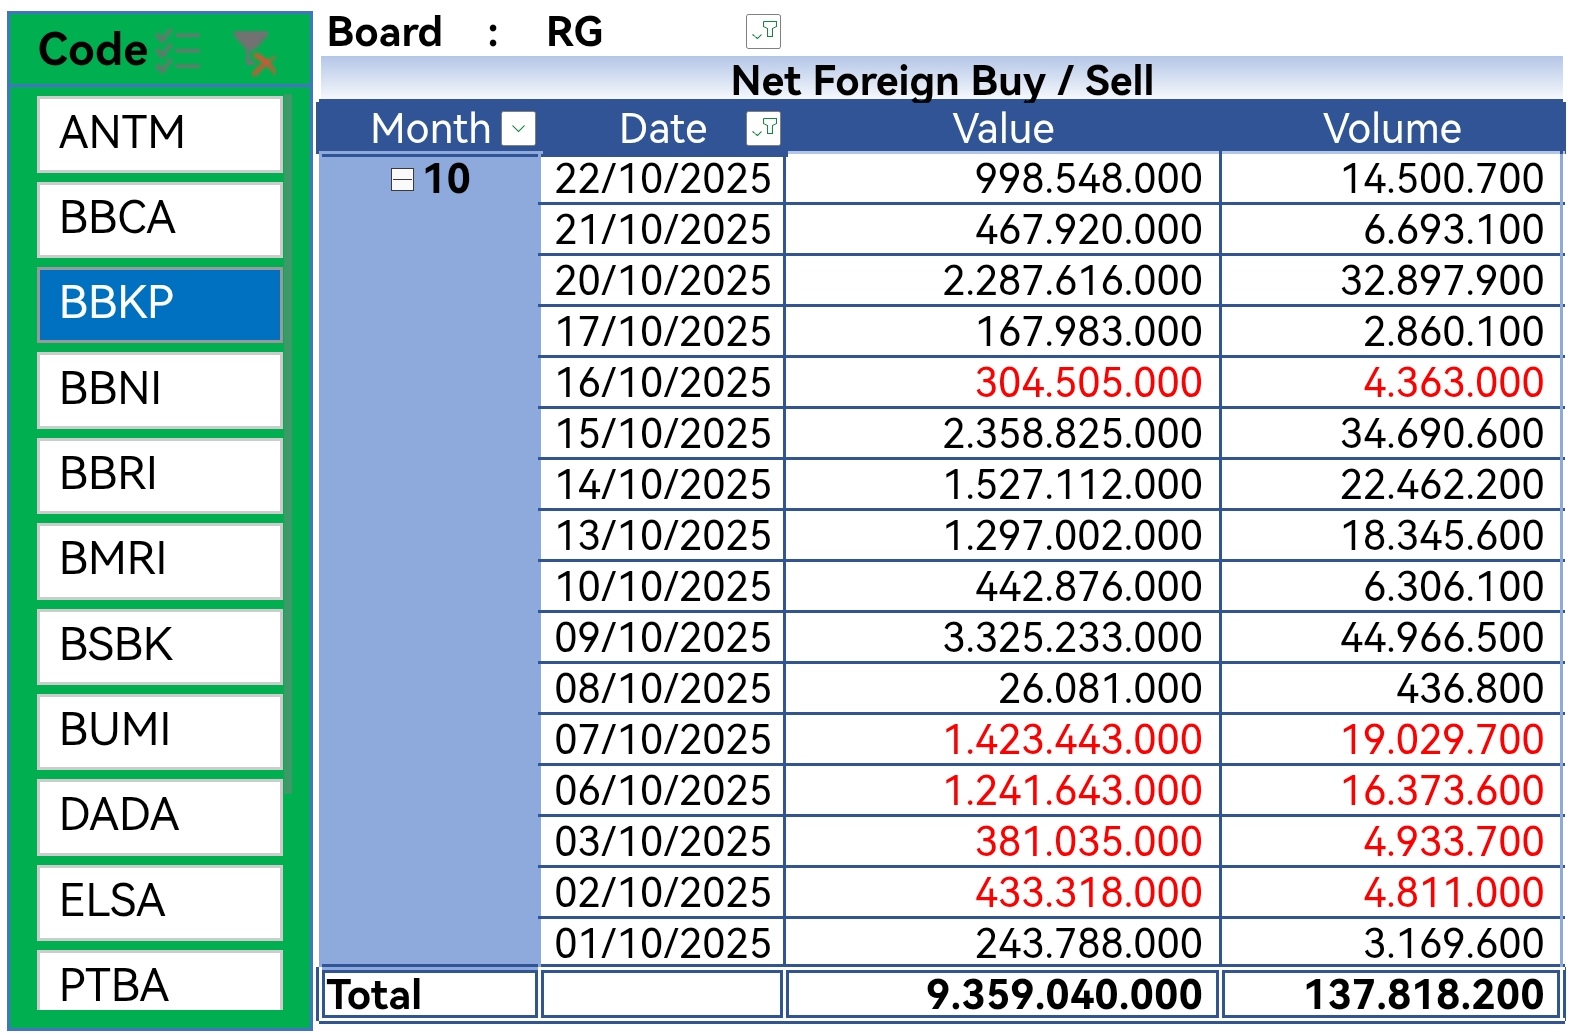Viewport: 1570px width, 1033px height.
Task: Switch the filter to BUMI
Action: tap(160, 730)
